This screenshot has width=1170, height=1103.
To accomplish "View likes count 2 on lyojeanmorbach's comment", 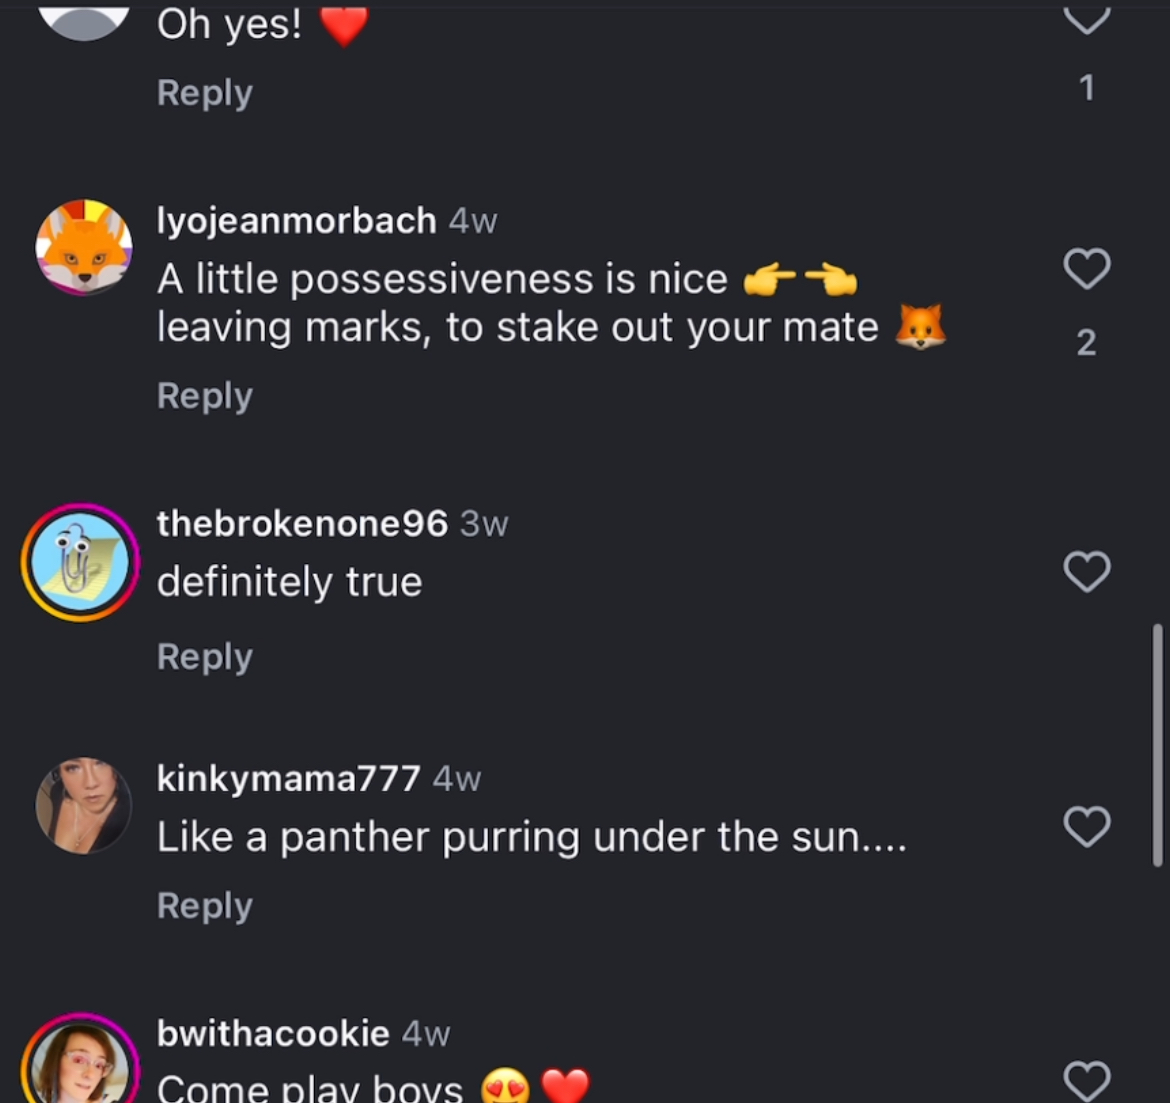I will [x=1086, y=343].
